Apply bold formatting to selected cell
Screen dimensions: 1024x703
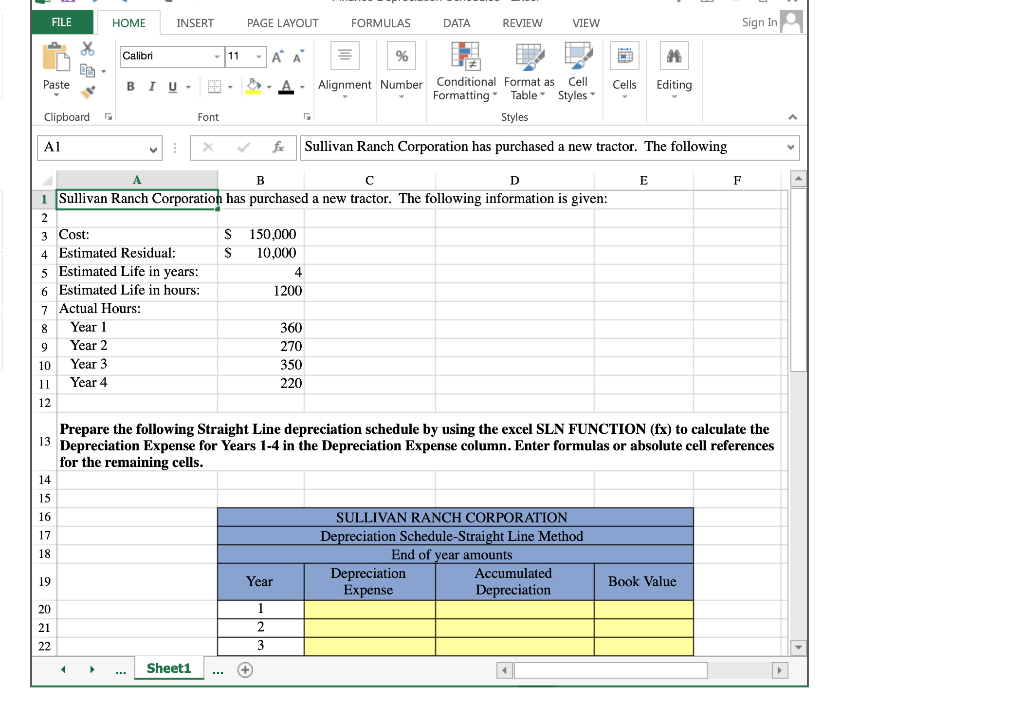pyautogui.click(x=130, y=87)
